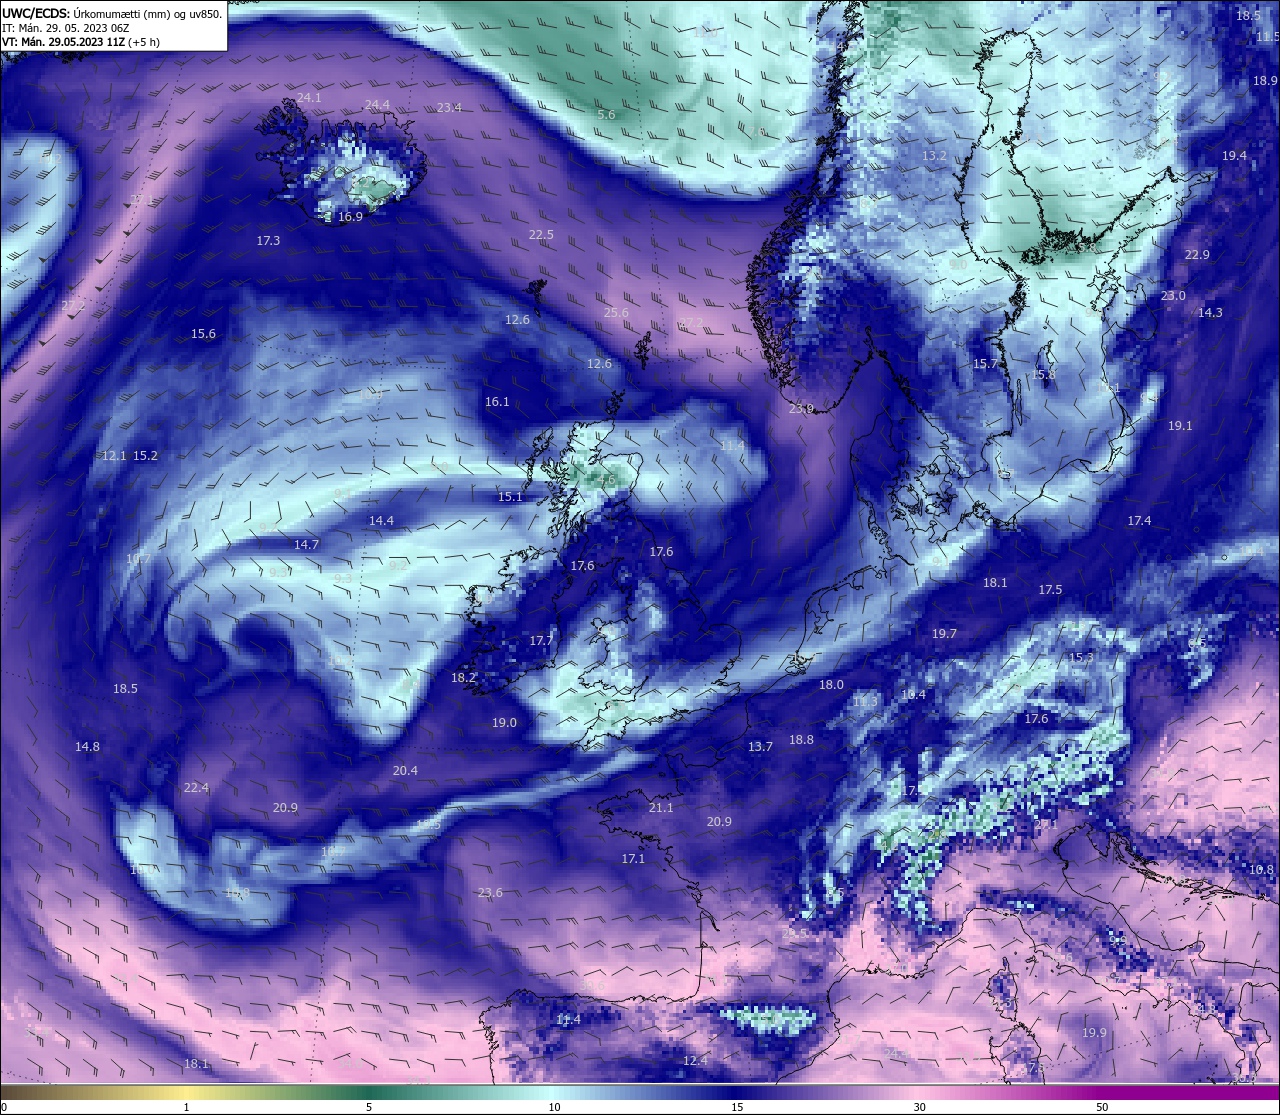The image size is (1280, 1115).
Task: Select the 18.2 value southwest of Ireland
Action: pyautogui.click(x=464, y=678)
